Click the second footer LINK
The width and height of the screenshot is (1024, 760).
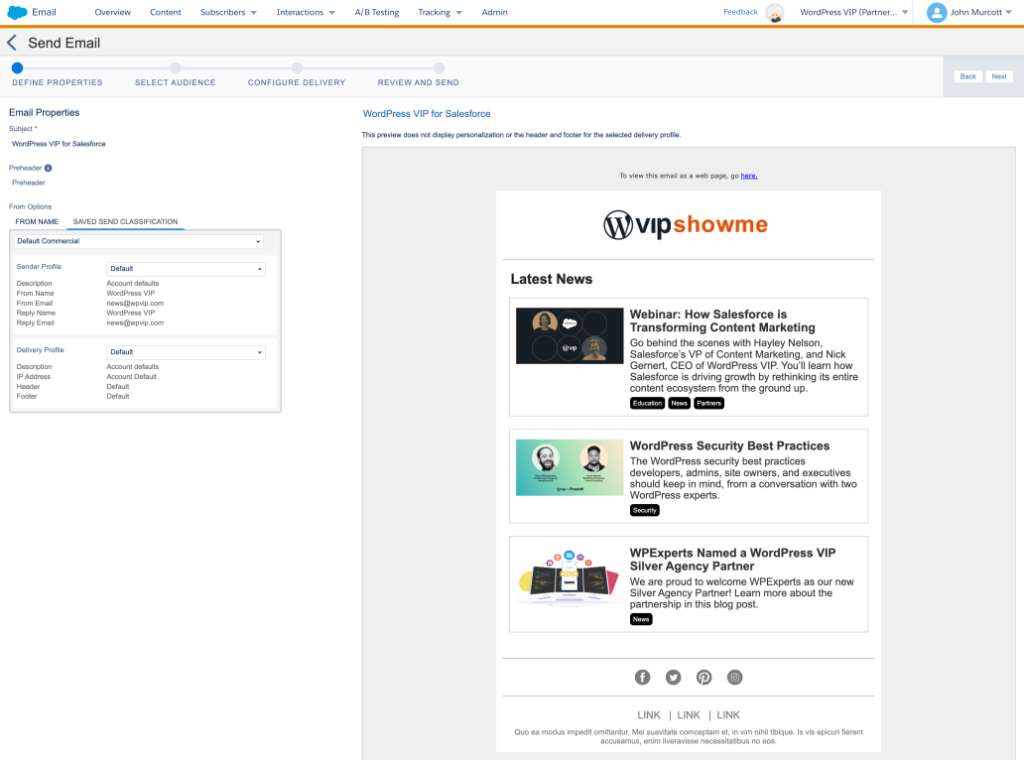point(688,715)
